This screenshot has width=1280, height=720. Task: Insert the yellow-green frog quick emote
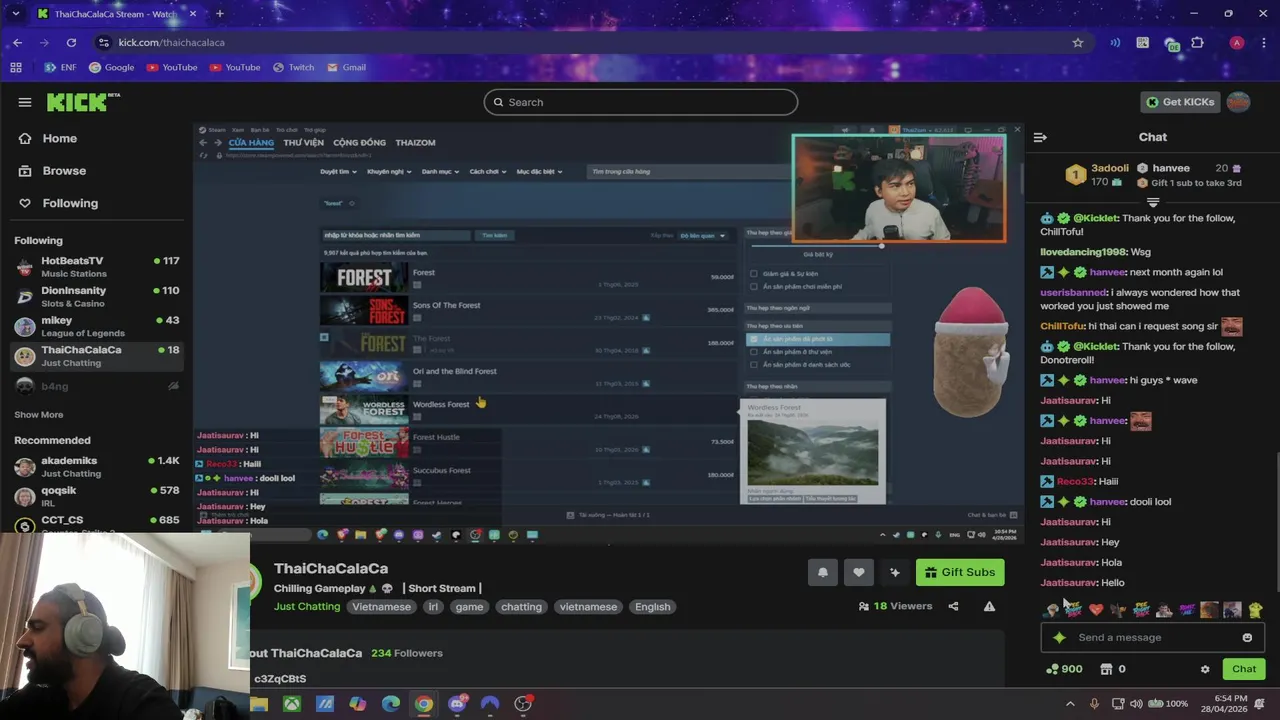tap(1256, 610)
